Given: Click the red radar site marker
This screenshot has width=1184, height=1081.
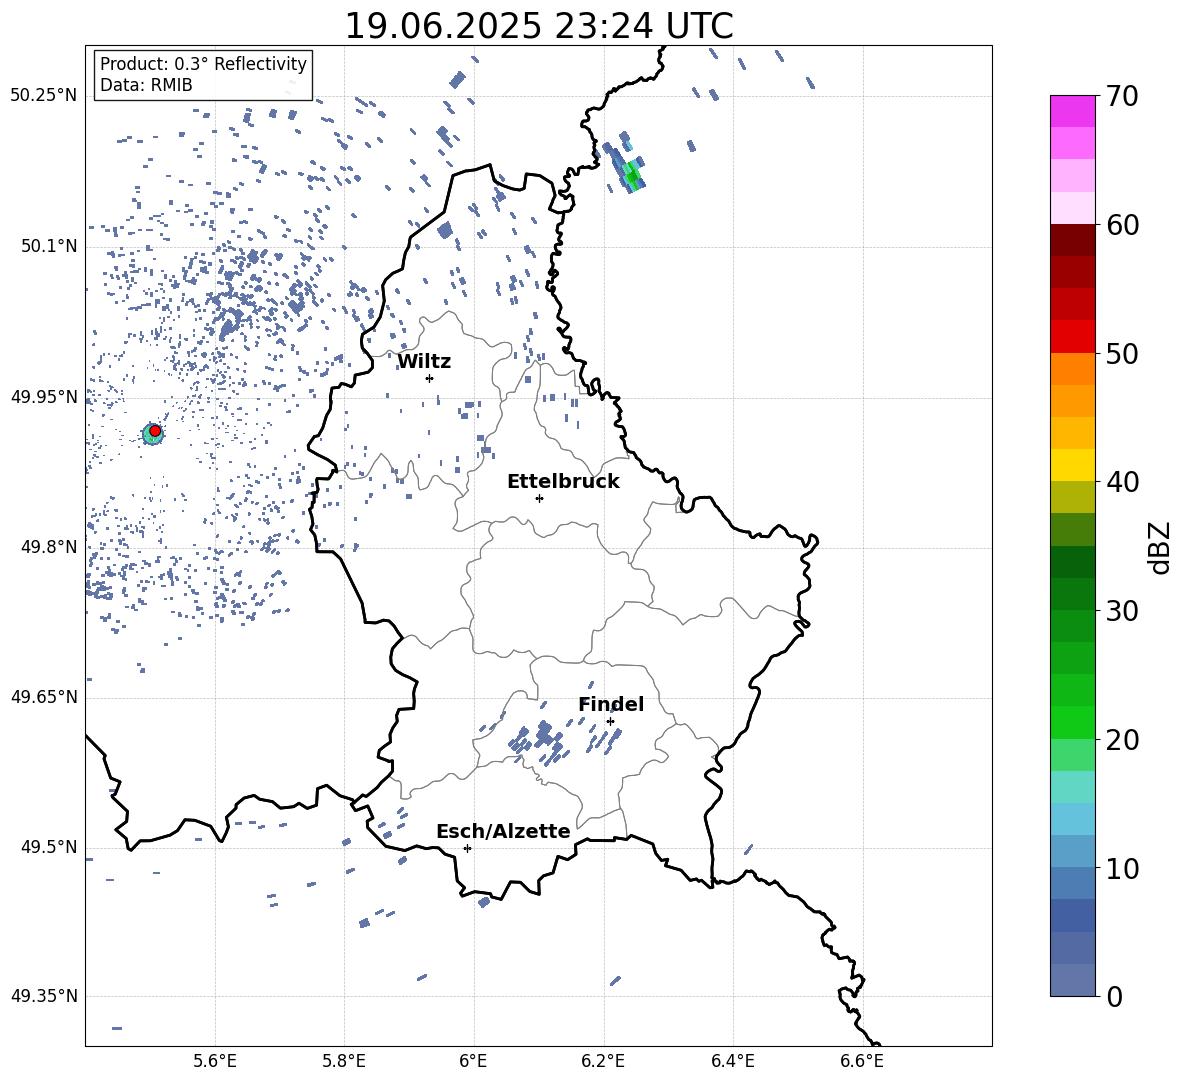Looking at the screenshot, I should tap(155, 431).
